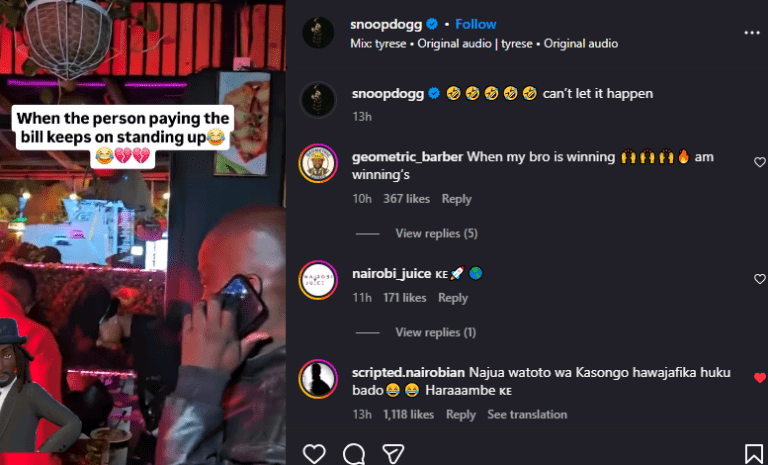Unlike scripted.nairobian's comment red heart
The image size is (768, 465).
tap(759, 378)
